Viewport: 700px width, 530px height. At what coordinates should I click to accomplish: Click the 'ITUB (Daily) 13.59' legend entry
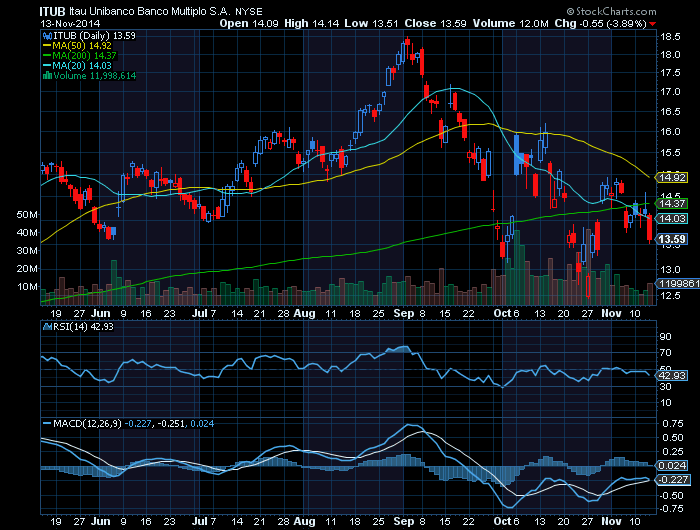(x=94, y=36)
